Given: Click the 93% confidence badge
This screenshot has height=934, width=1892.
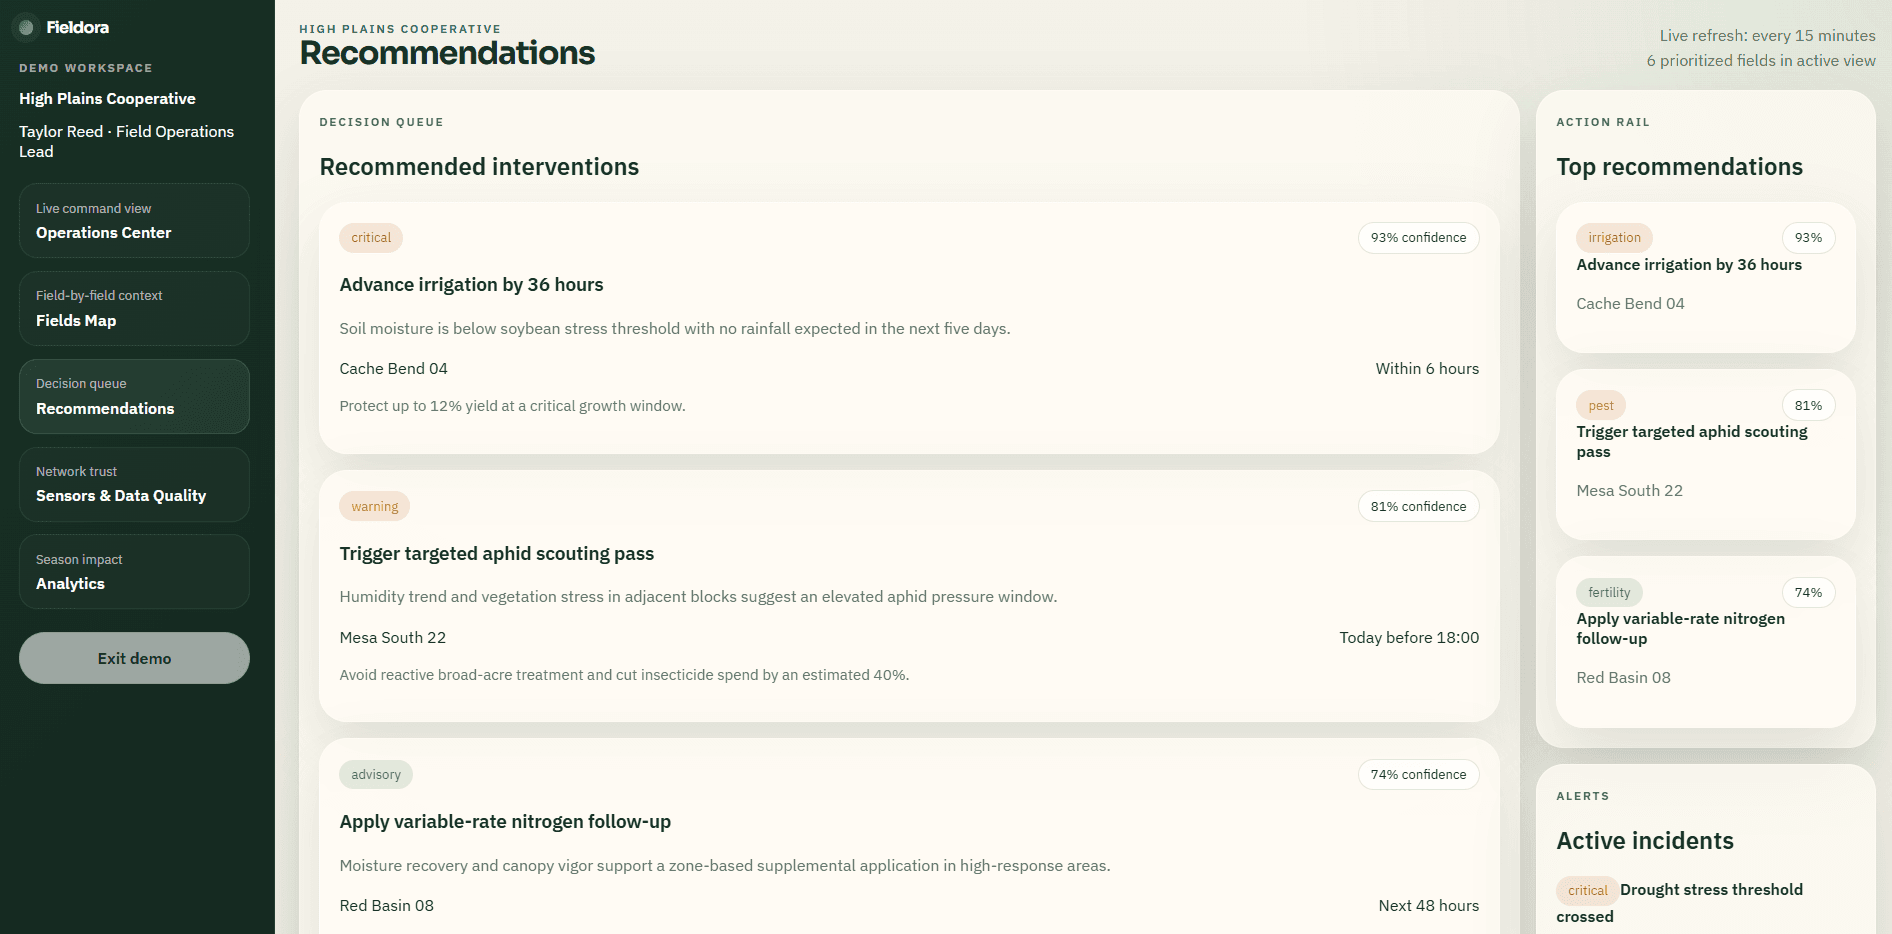Looking at the screenshot, I should click(1418, 238).
